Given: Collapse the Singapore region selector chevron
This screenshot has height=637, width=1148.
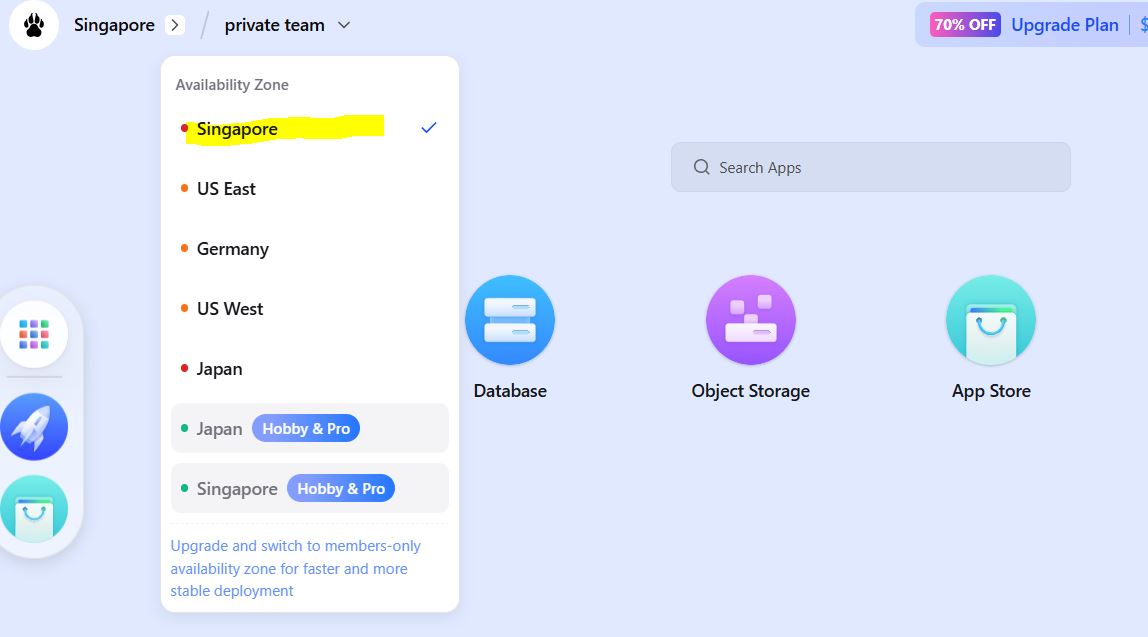Looking at the screenshot, I should [175, 26].
